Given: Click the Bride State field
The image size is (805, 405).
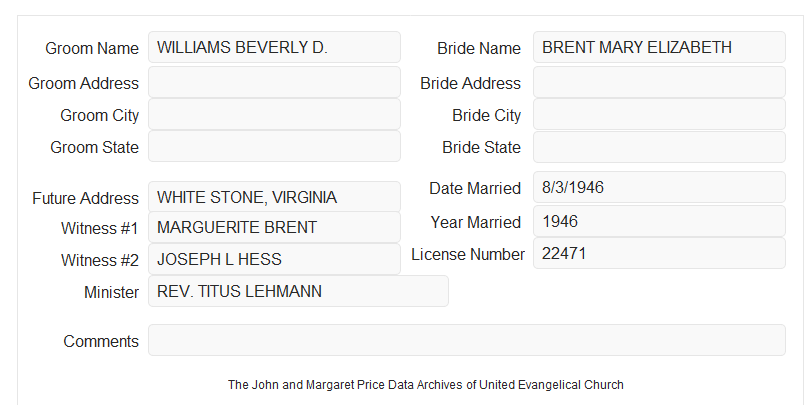Looking at the screenshot, I should (x=659, y=147).
